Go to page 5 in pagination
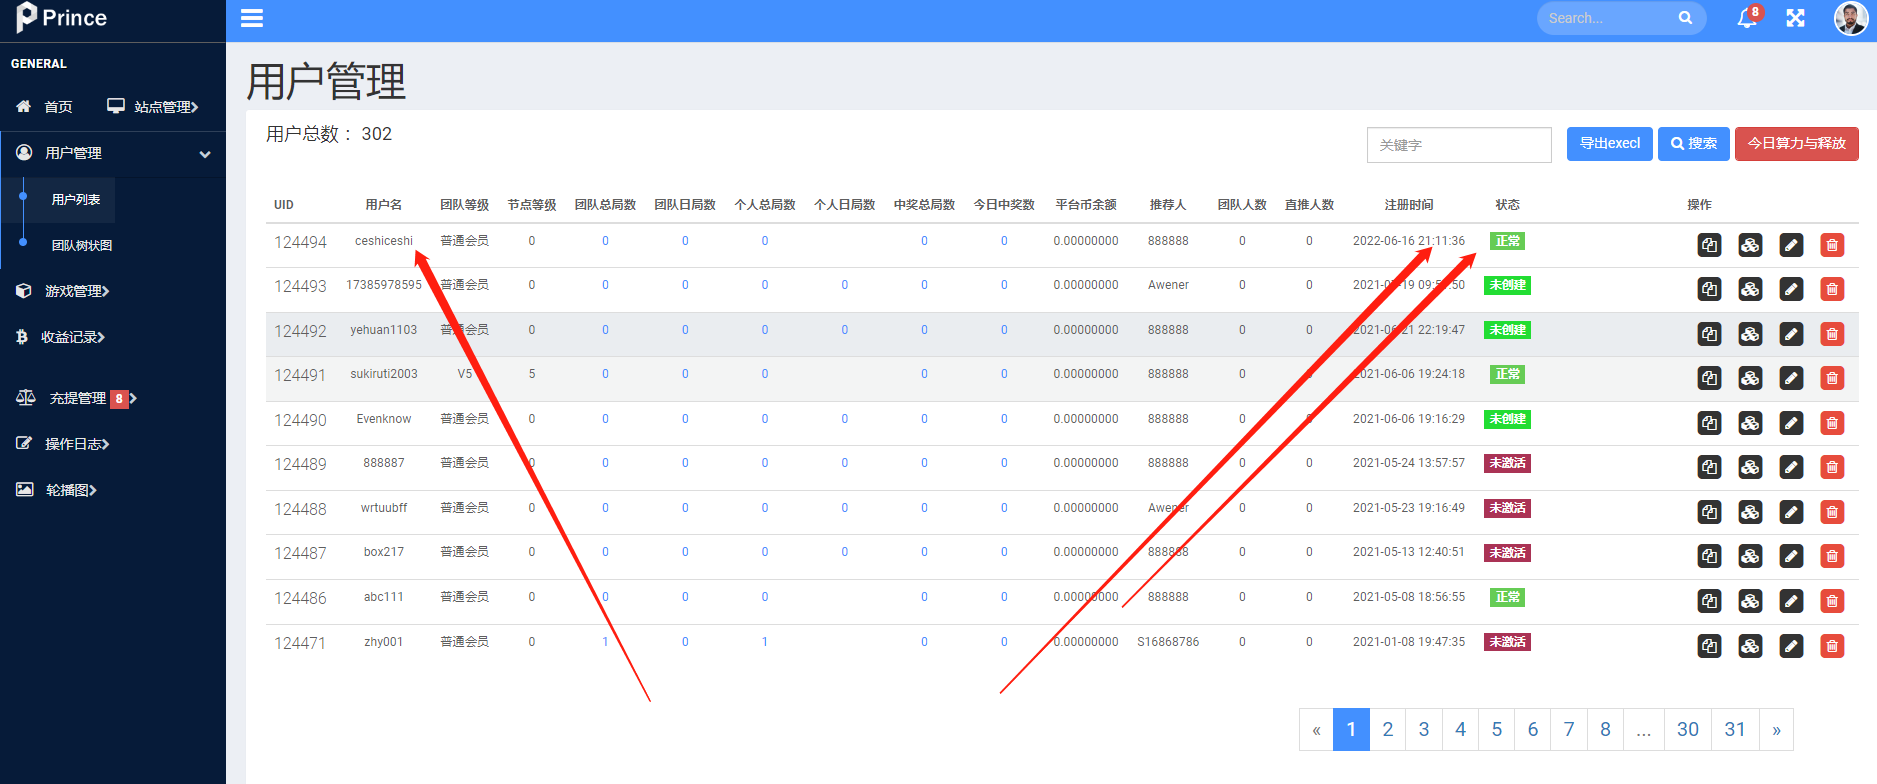Image resolution: width=1877 pixels, height=784 pixels. pos(1497,729)
